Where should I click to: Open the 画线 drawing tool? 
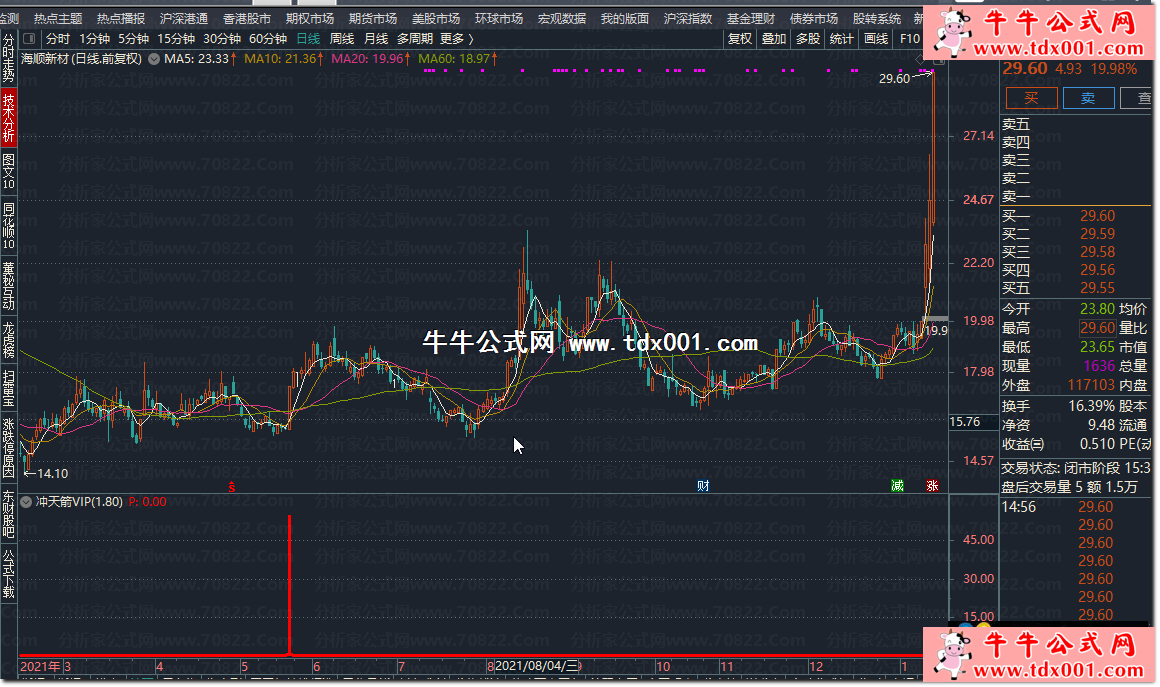pos(876,39)
